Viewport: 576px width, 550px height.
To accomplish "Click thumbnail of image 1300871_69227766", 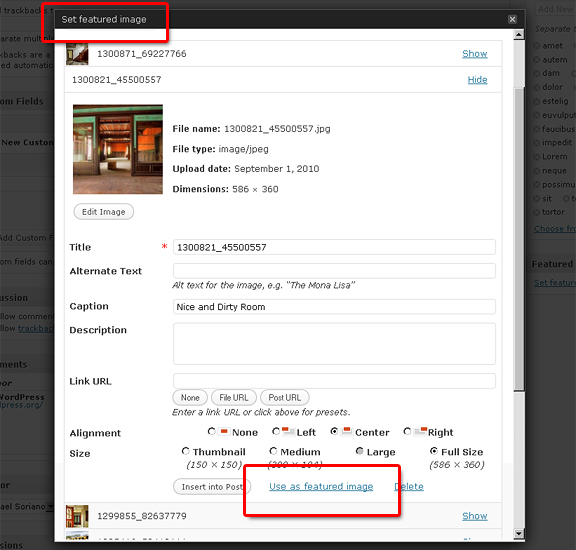I will click(x=77, y=54).
